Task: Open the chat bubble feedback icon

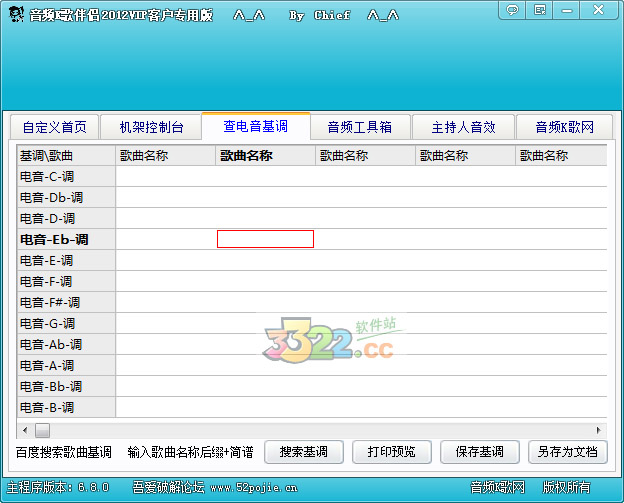Action: [x=512, y=10]
